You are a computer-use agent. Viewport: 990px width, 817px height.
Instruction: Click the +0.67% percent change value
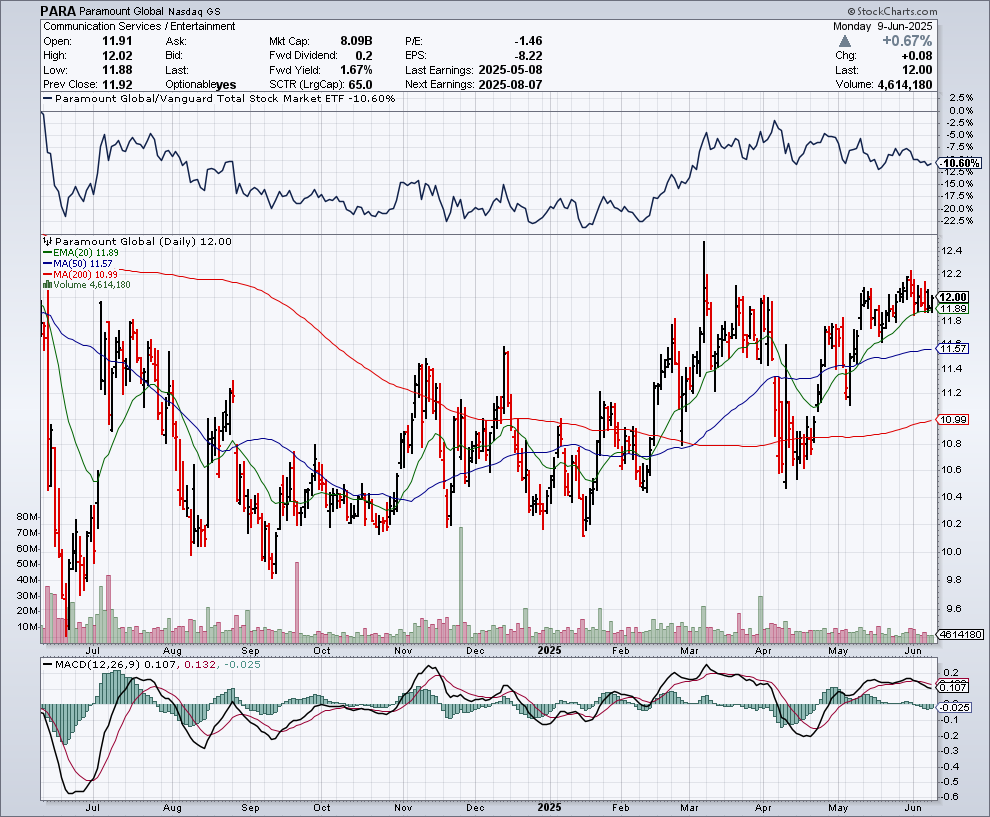[907, 41]
